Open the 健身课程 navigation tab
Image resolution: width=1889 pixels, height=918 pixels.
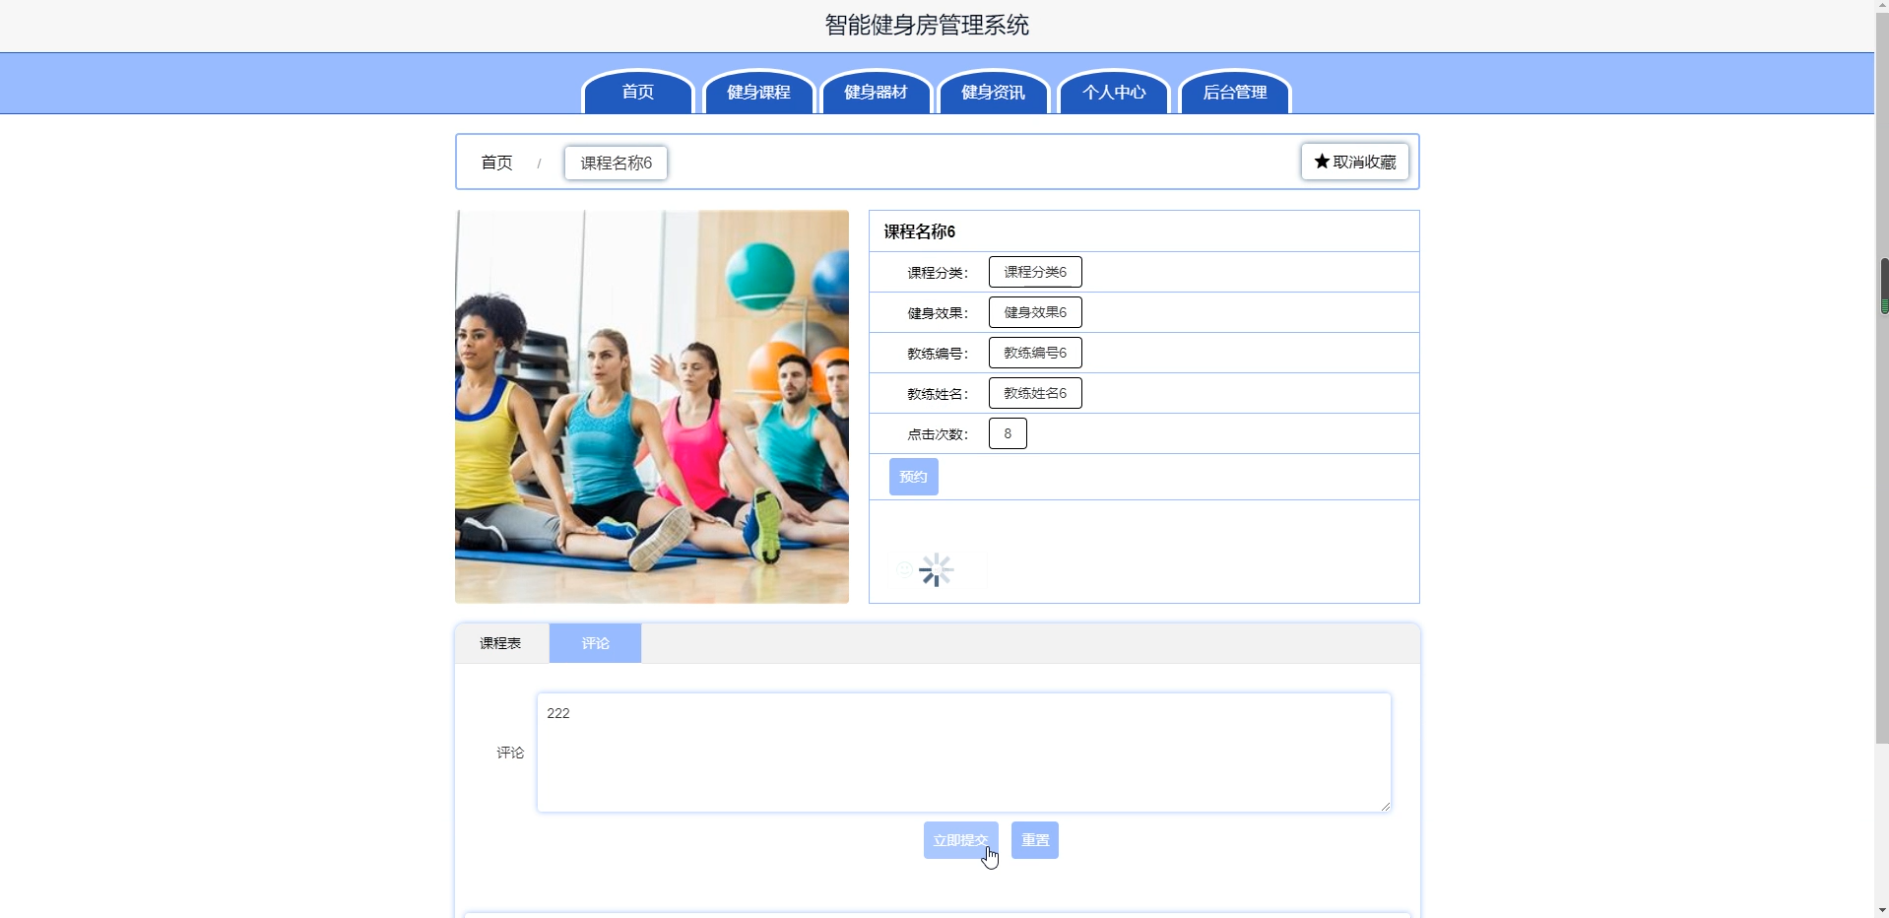(x=759, y=92)
